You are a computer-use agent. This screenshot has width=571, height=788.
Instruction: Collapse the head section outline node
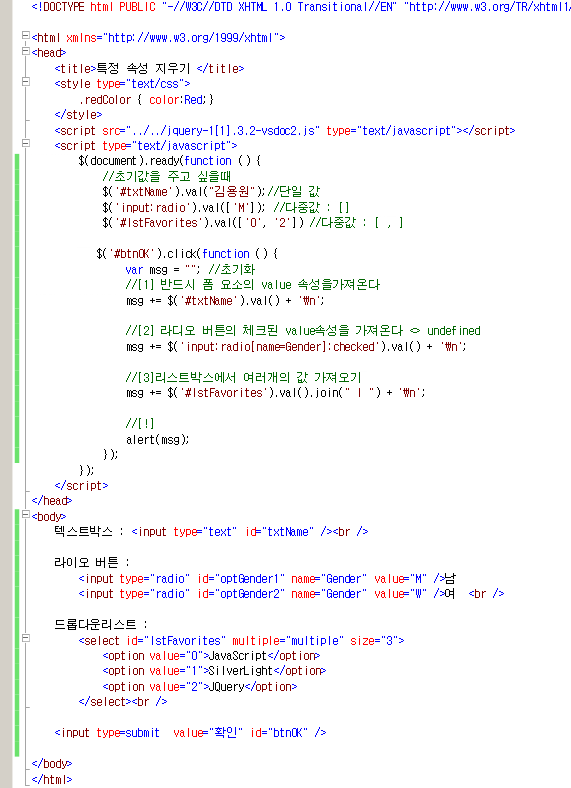[26, 51]
